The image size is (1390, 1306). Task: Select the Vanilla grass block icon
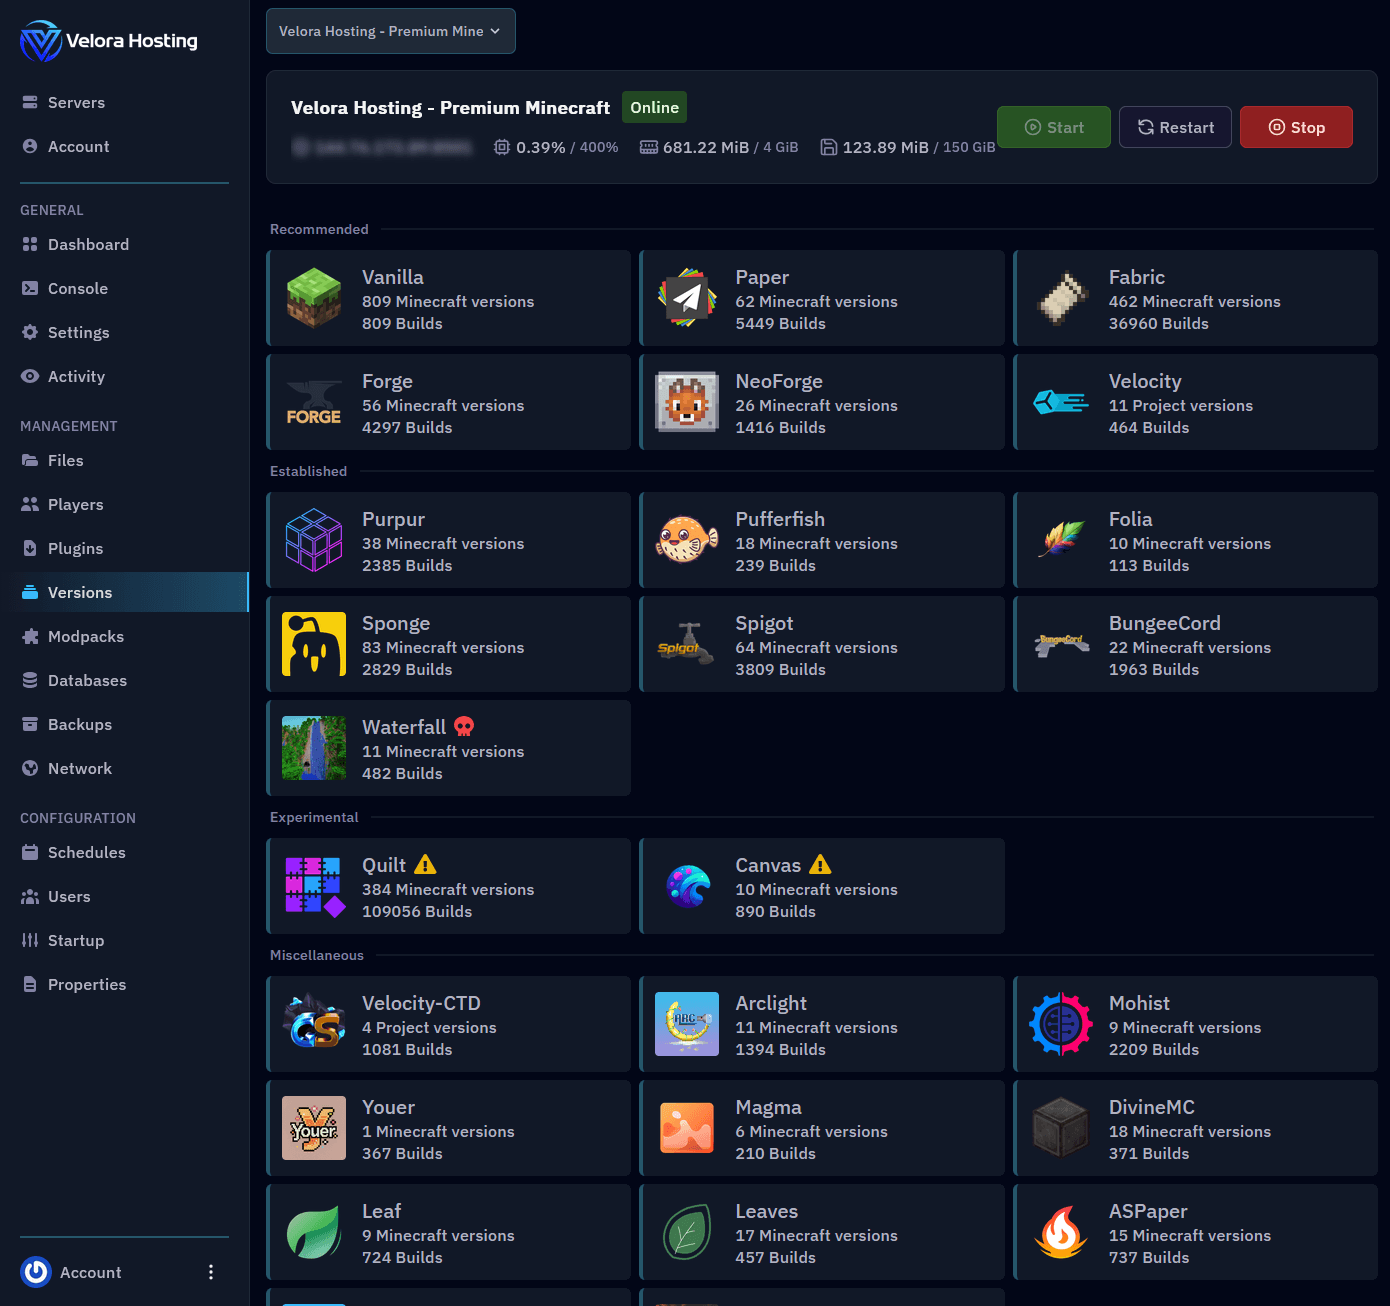point(314,299)
